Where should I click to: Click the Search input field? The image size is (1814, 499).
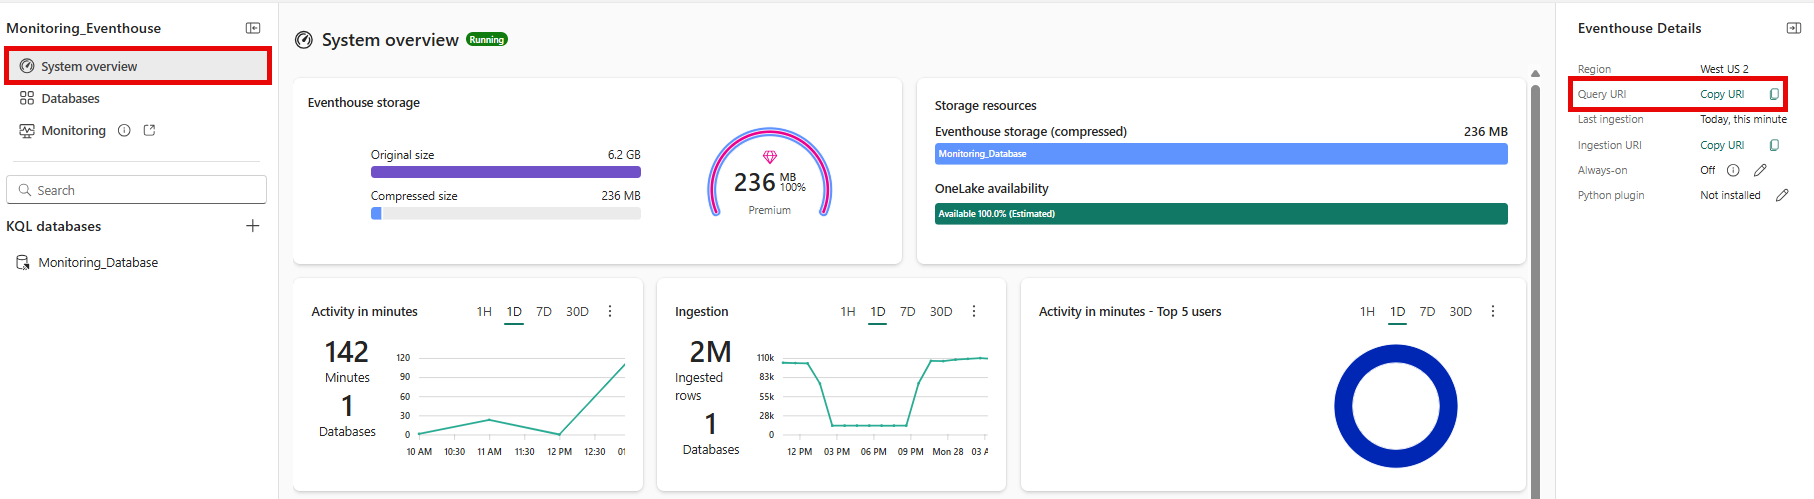click(136, 190)
